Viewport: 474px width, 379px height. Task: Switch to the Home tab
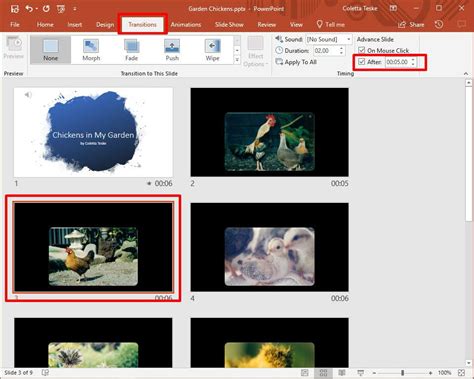click(x=45, y=24)
